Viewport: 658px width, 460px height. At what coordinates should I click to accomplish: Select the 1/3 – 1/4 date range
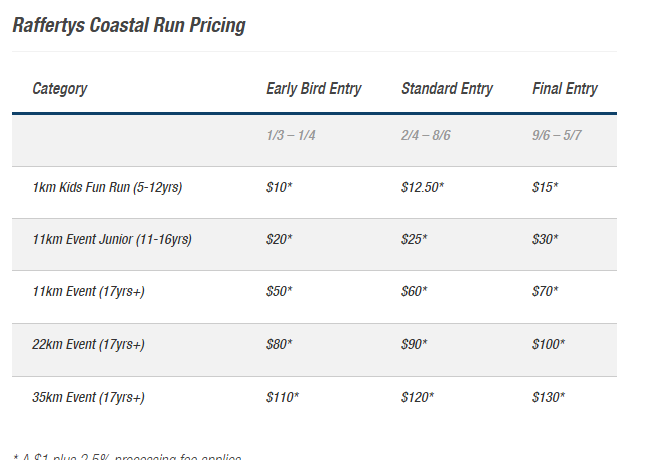tap(291, 135)
